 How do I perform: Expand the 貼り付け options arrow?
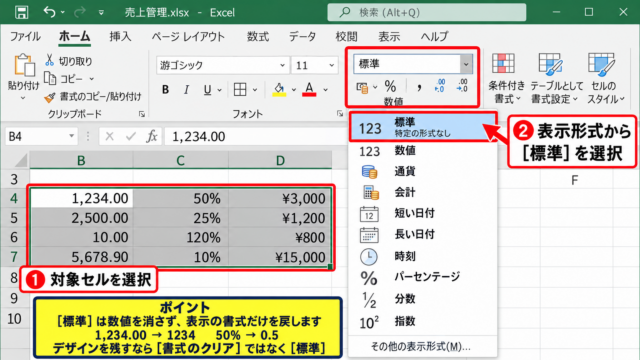tap(23, 98)
